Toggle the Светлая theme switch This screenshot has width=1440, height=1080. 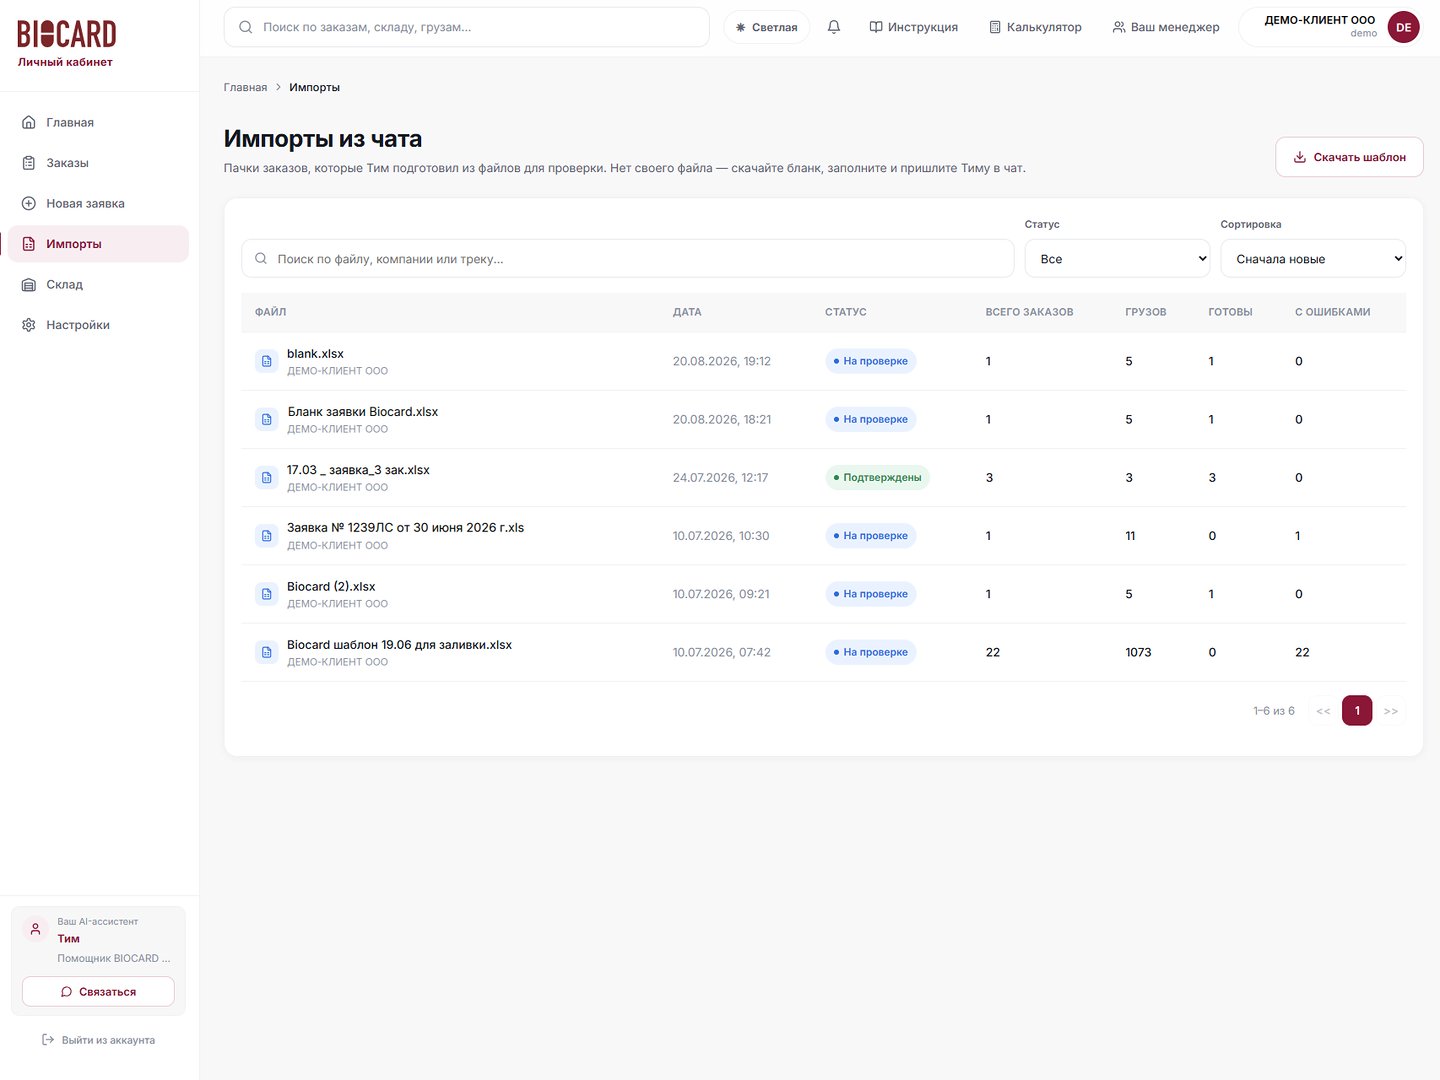click(x=767, y=27)
